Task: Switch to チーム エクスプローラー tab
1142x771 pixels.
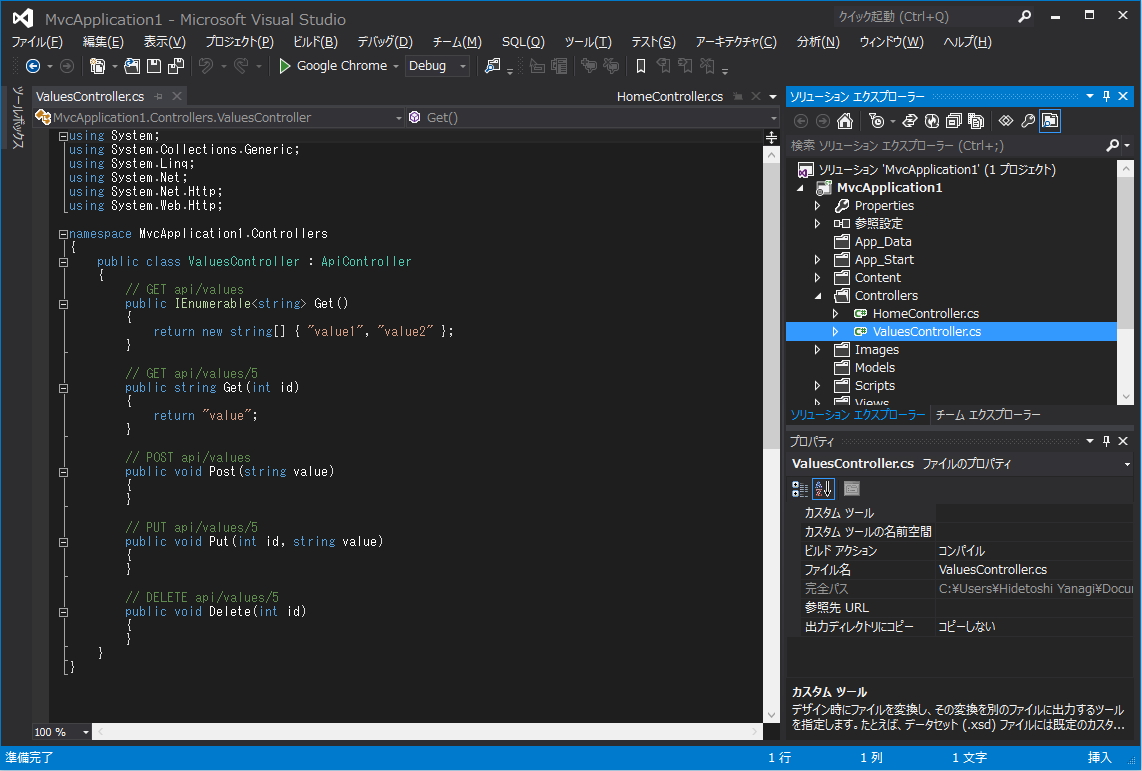Action: point(988,415)
